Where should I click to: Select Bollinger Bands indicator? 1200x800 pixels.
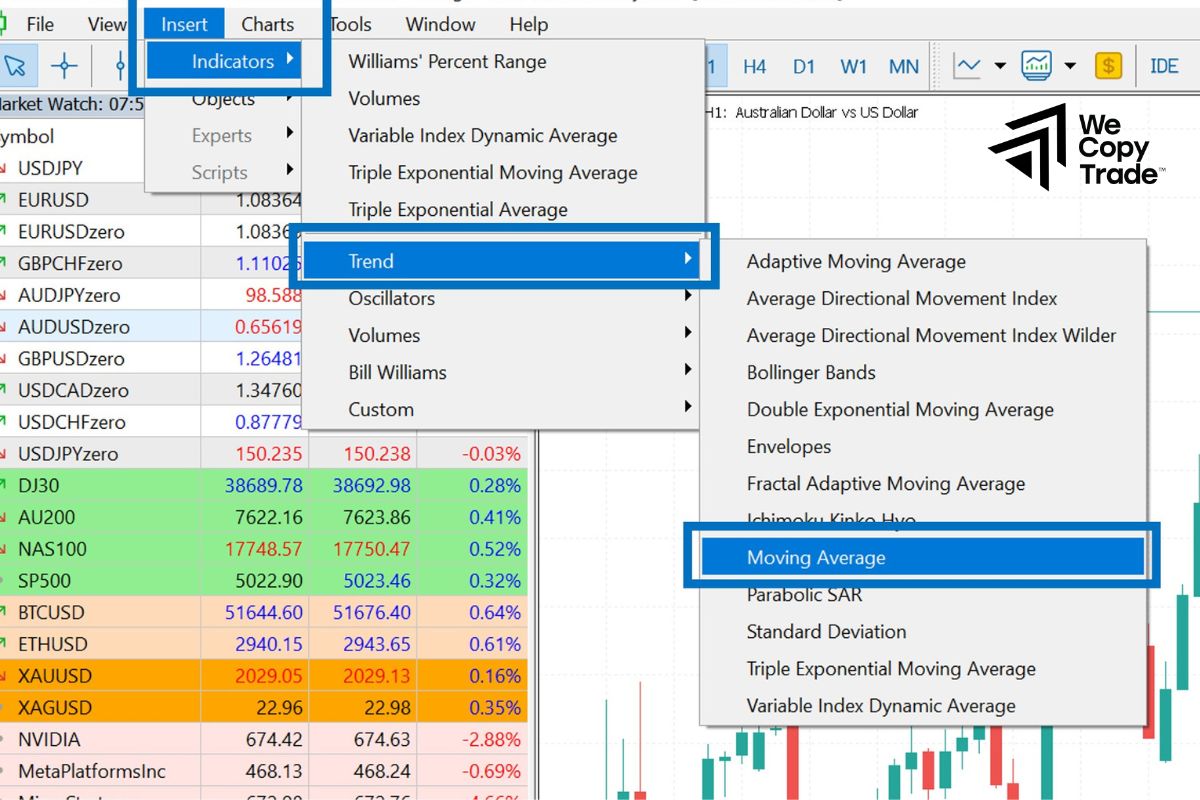tap(811, 372)
